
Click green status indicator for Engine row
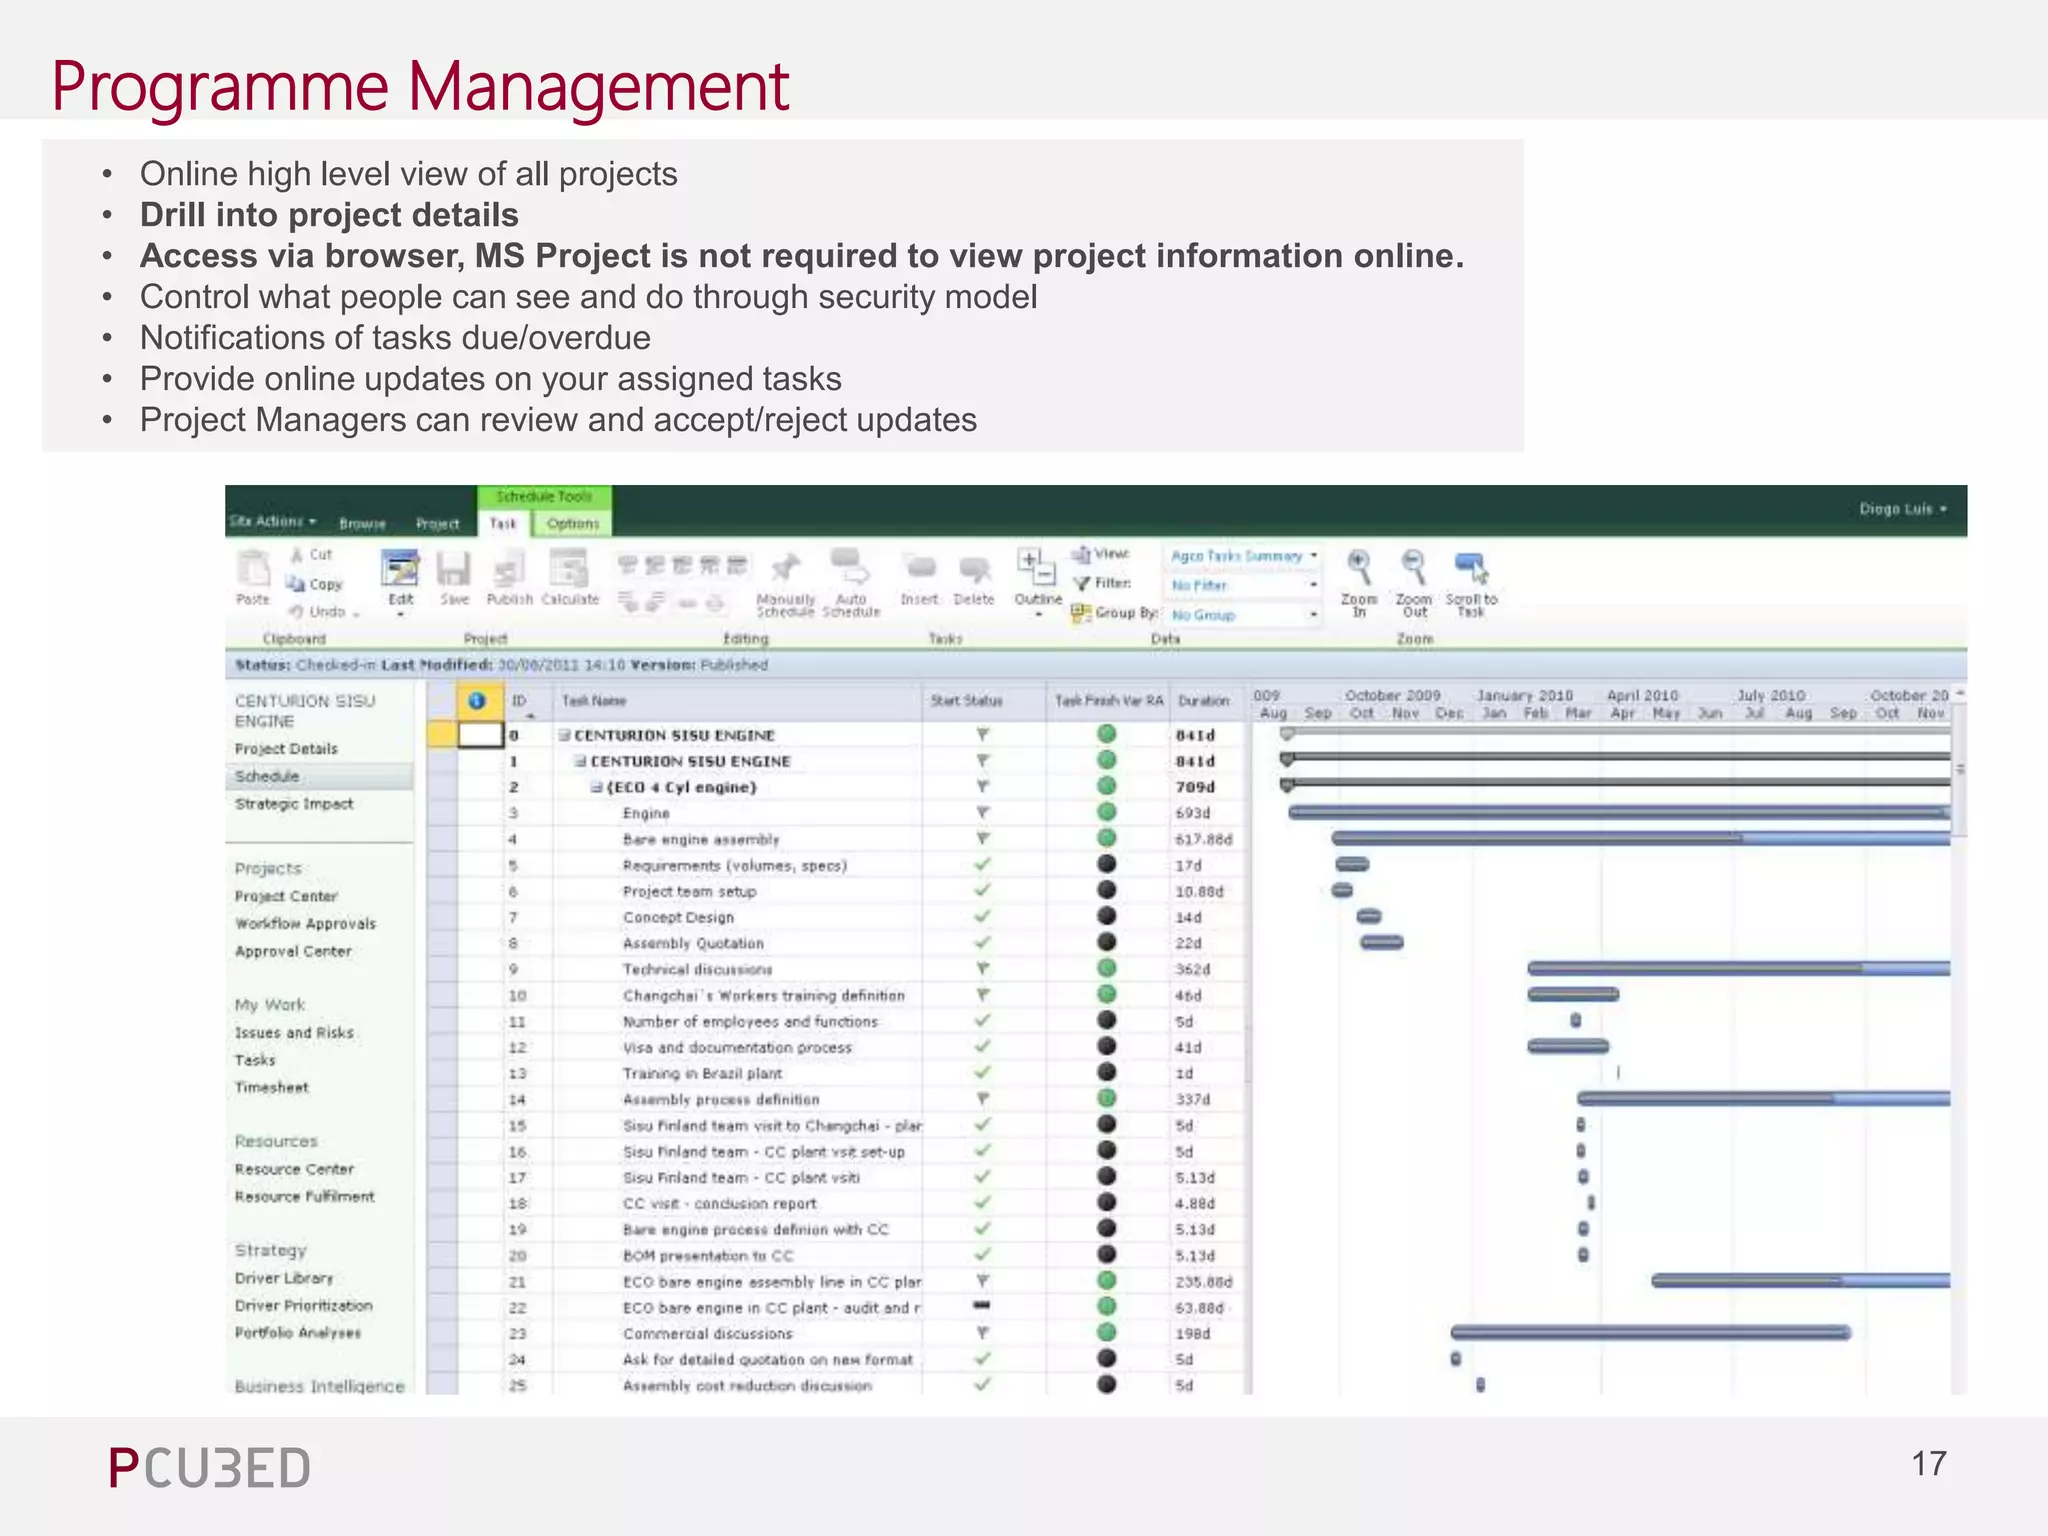1106,812
